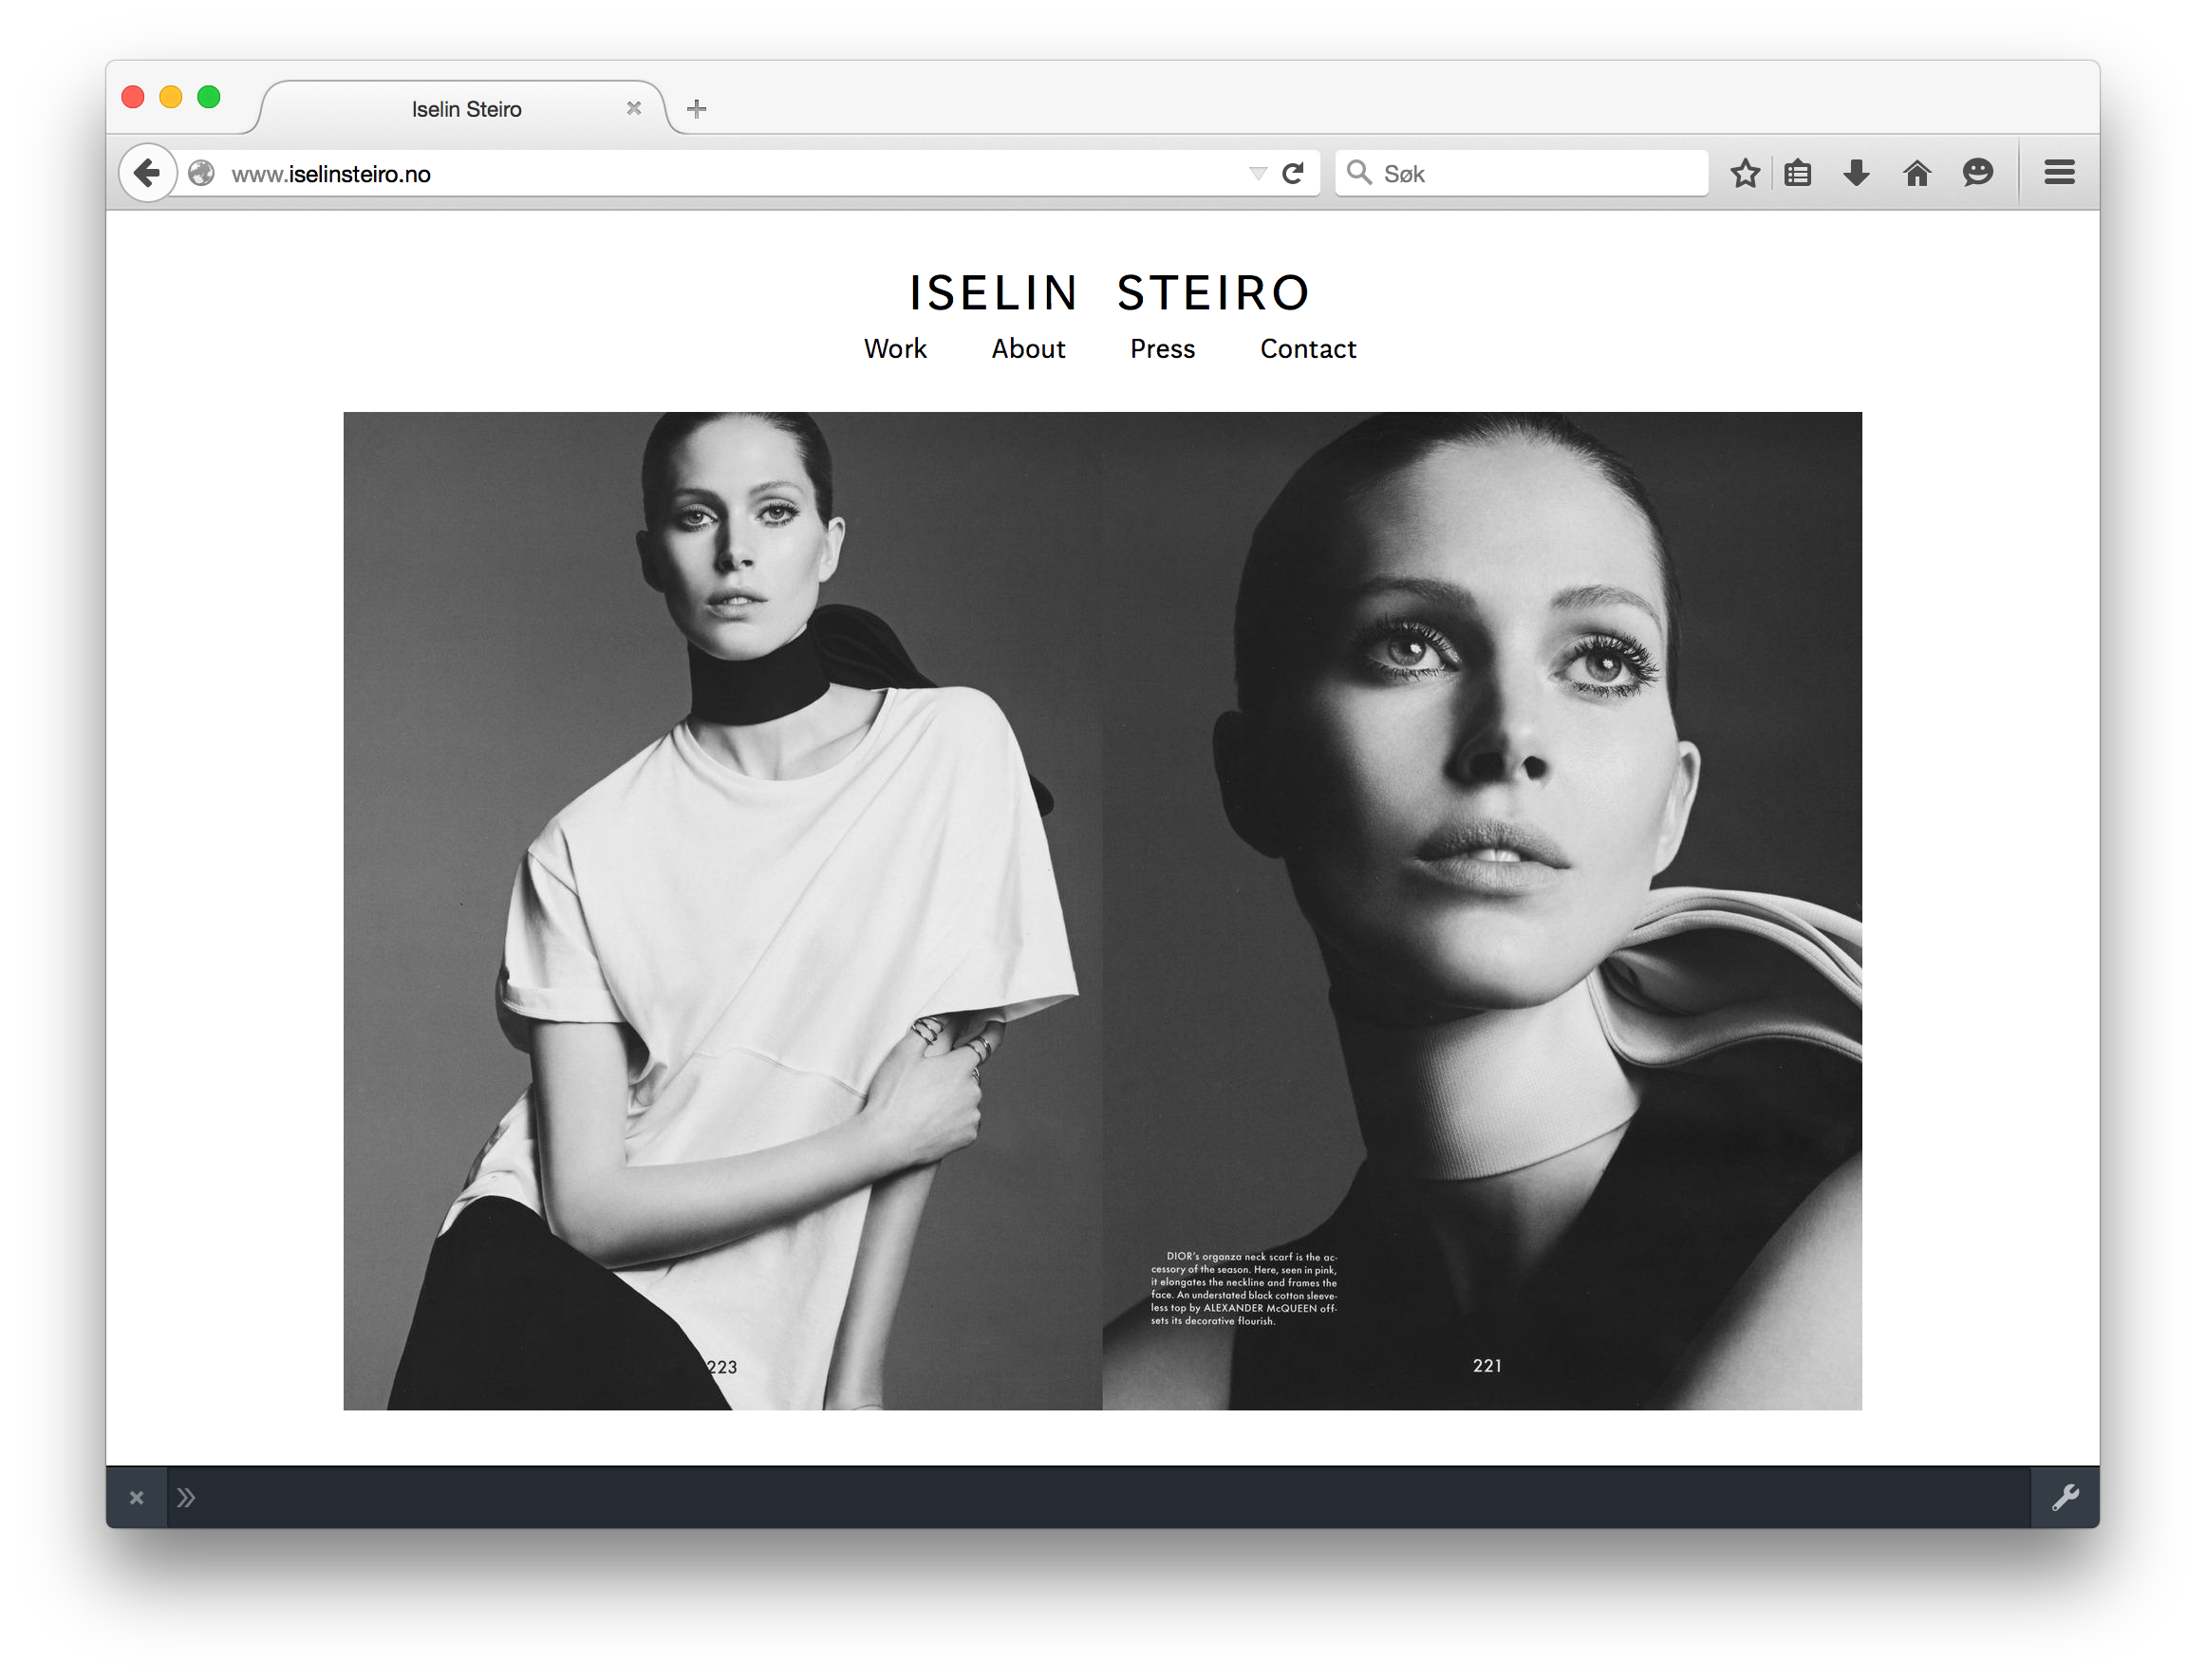Viewport: 2206px width, 1680px height.
Task: Reload the page with refresh icon
Action: pyautogui.click(x=1293, y=173)
